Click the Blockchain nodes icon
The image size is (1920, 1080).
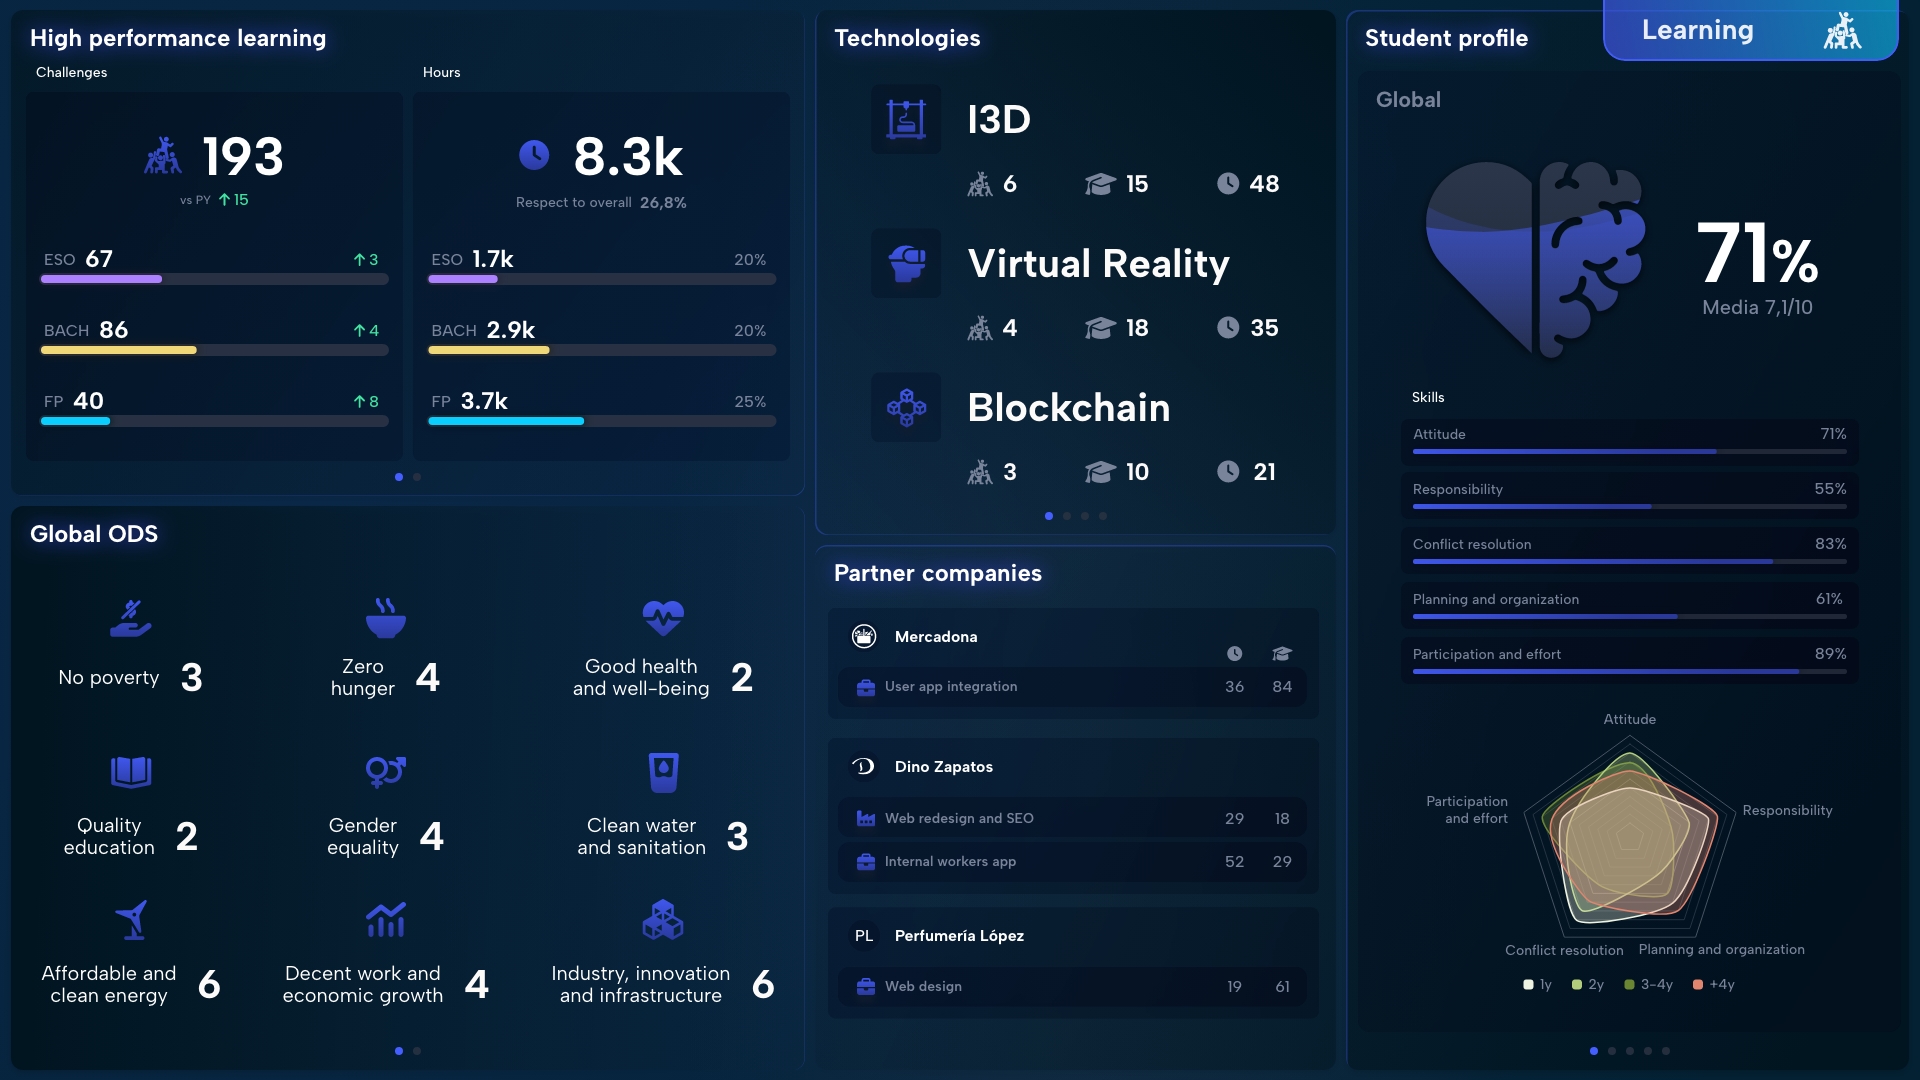[906, 407]
